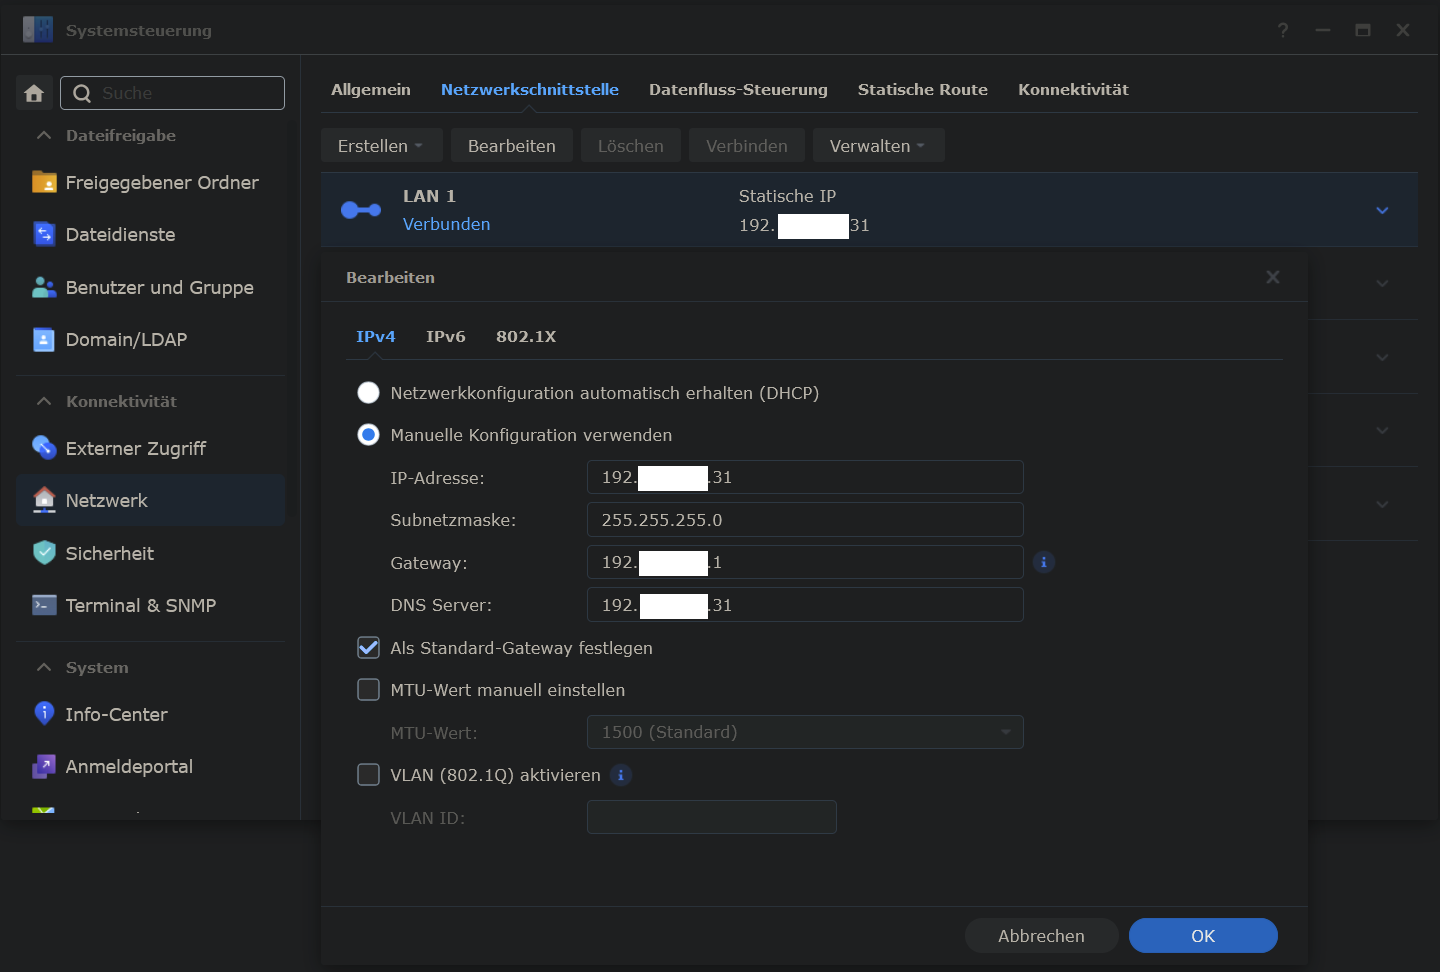
Task: Select the IPv4 tab
Action: [376, 336]
